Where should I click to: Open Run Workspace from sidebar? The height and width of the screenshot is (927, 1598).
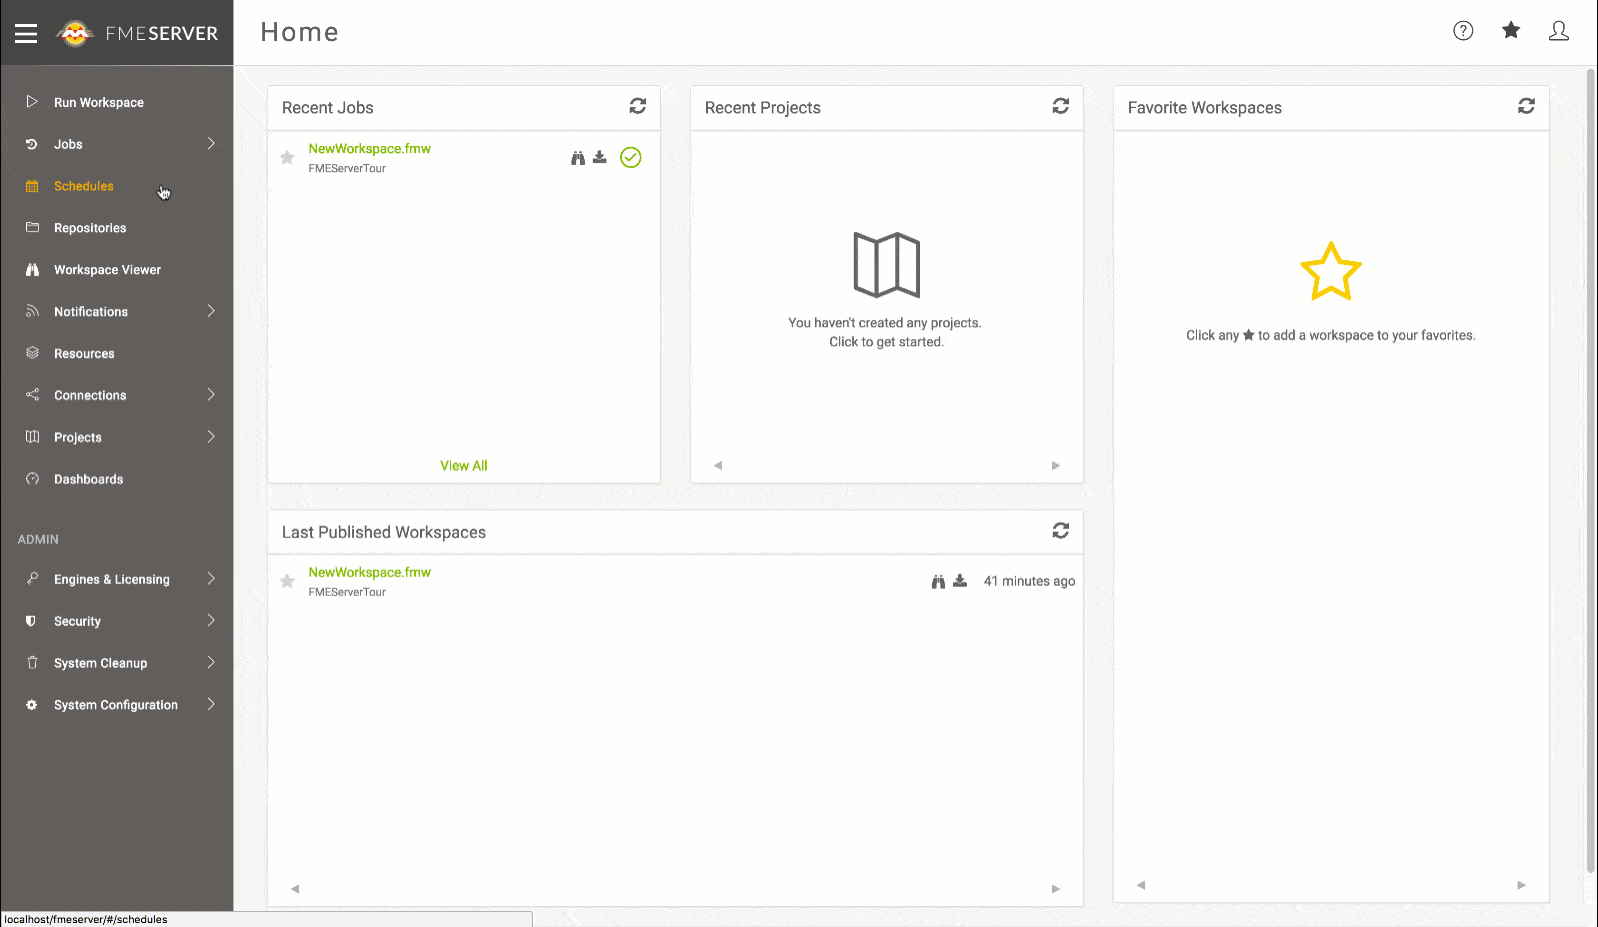click(99, 102)
